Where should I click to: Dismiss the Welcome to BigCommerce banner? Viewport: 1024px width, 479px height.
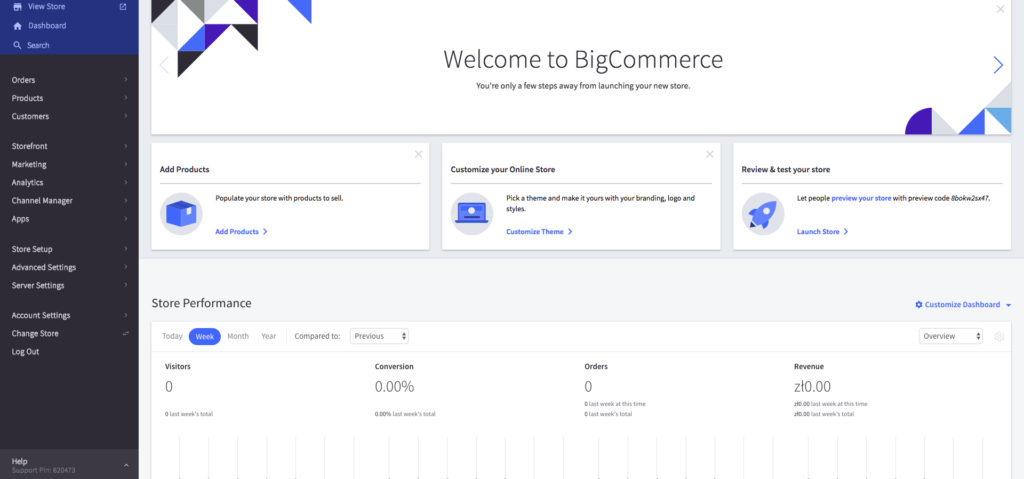[1000, 9]
